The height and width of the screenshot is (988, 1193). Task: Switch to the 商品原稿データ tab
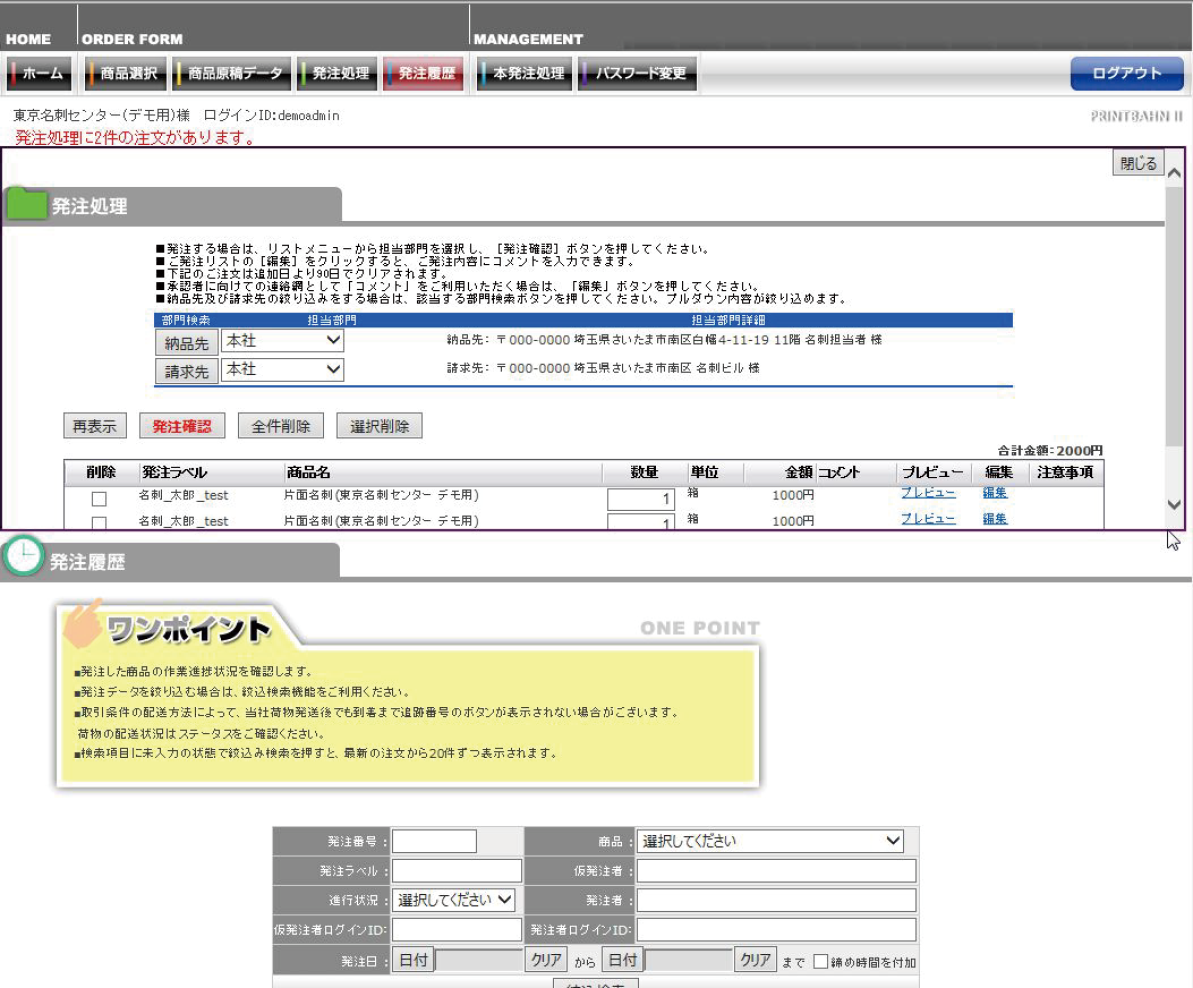233,73
